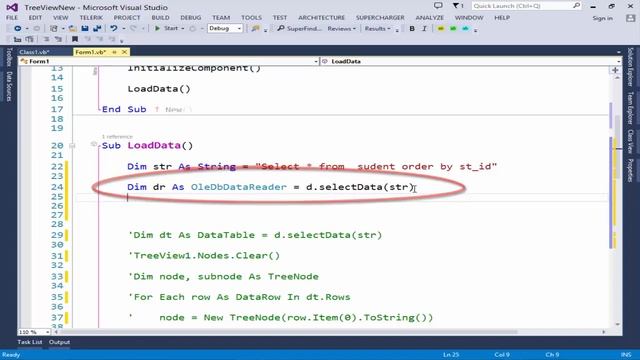The width and height of the screenshot is (640, 360).
Task: Open the SuperFind search tool
Action: point(300,29)
